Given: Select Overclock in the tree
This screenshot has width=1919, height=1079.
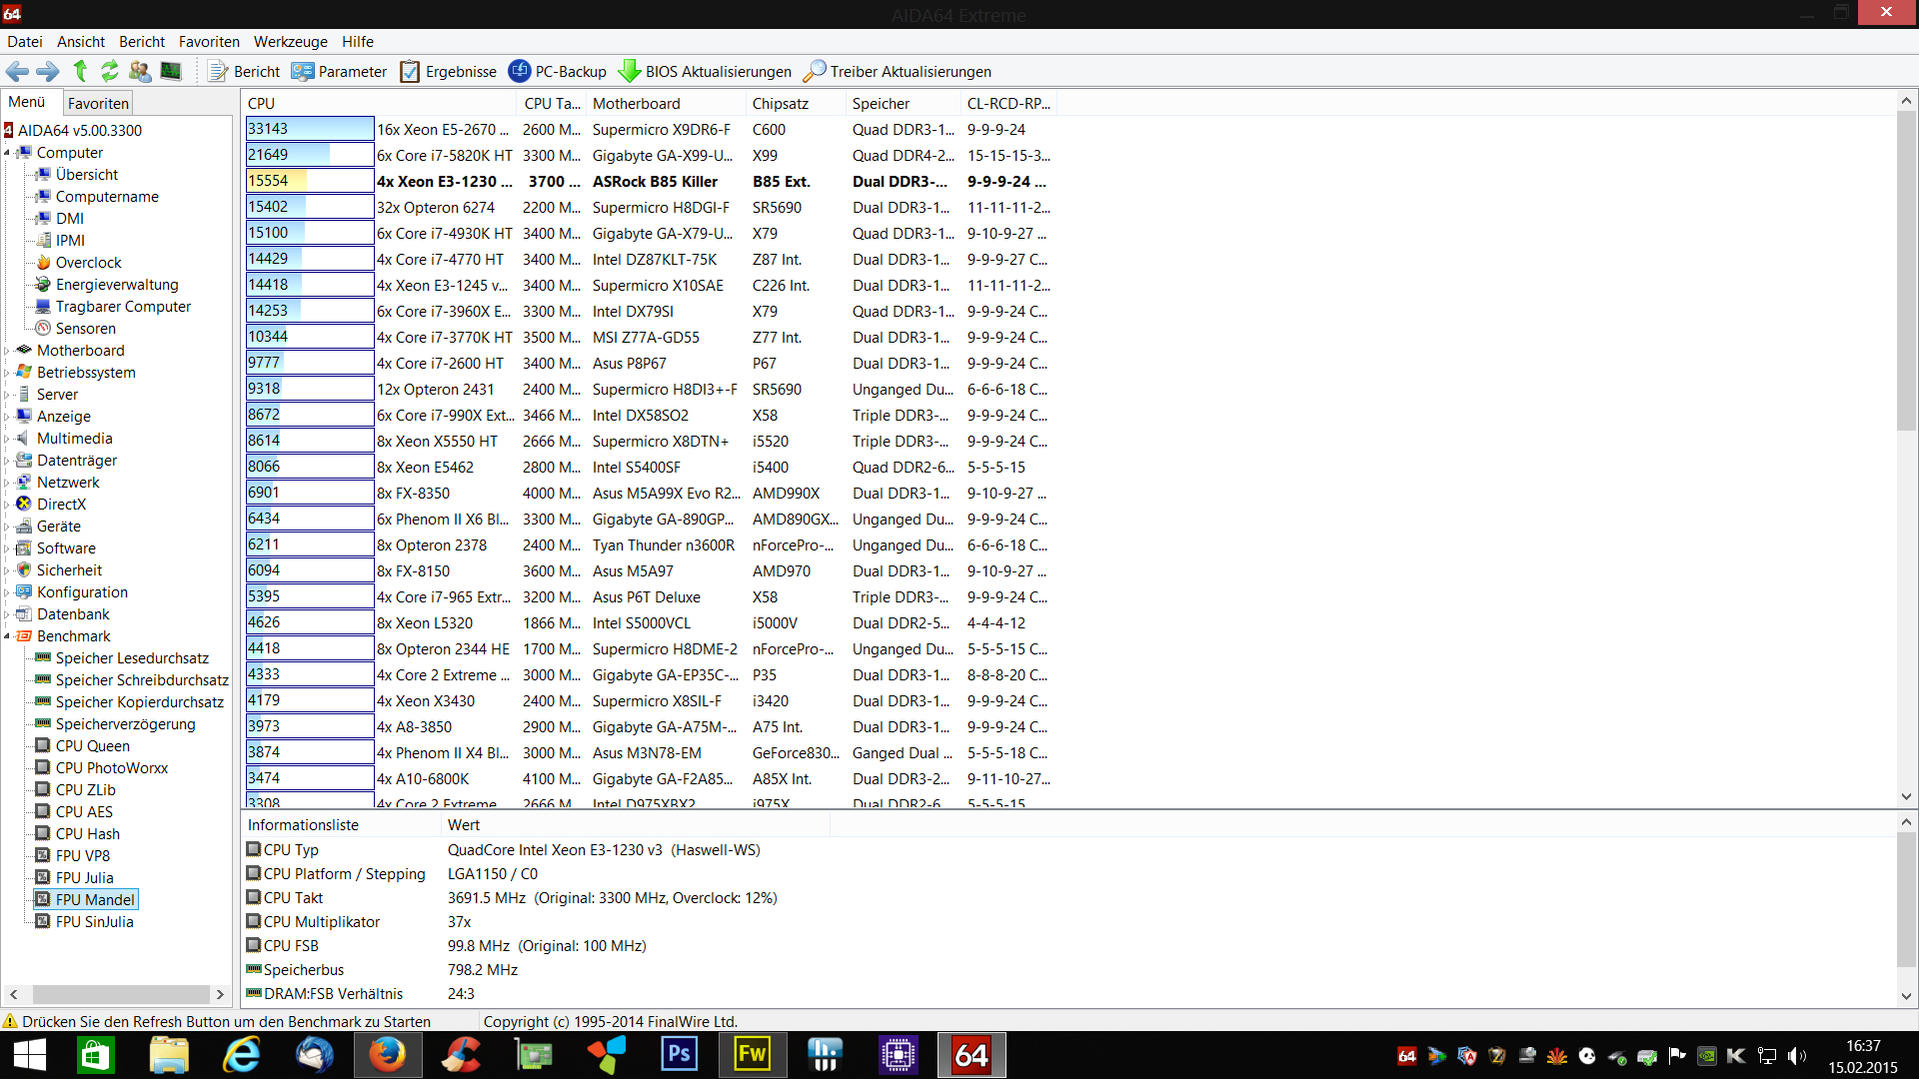Looking at the screenshot, I should [88, 262].
